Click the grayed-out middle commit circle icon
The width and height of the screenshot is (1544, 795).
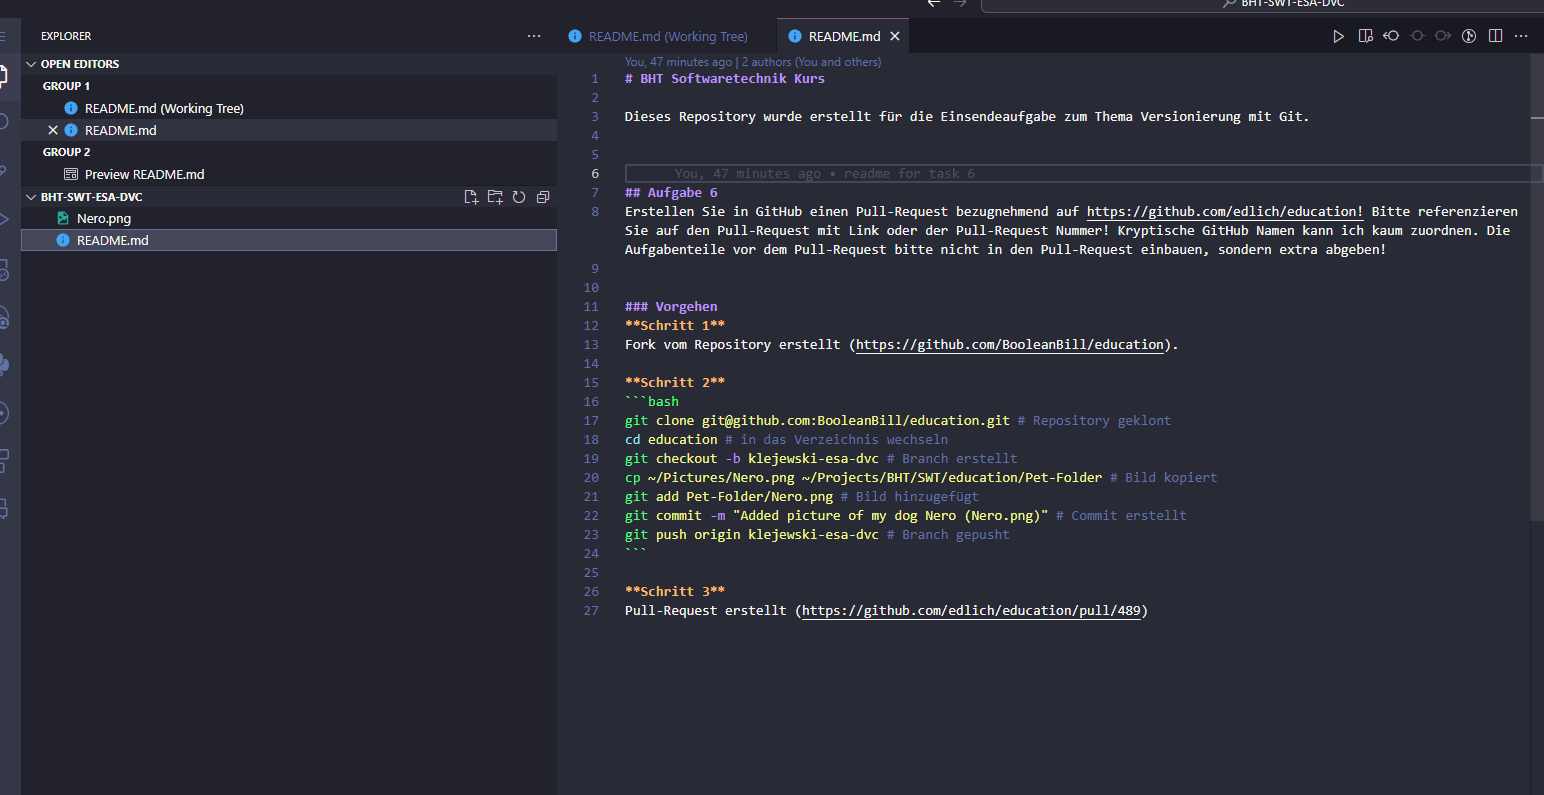tap(1417, 36)
